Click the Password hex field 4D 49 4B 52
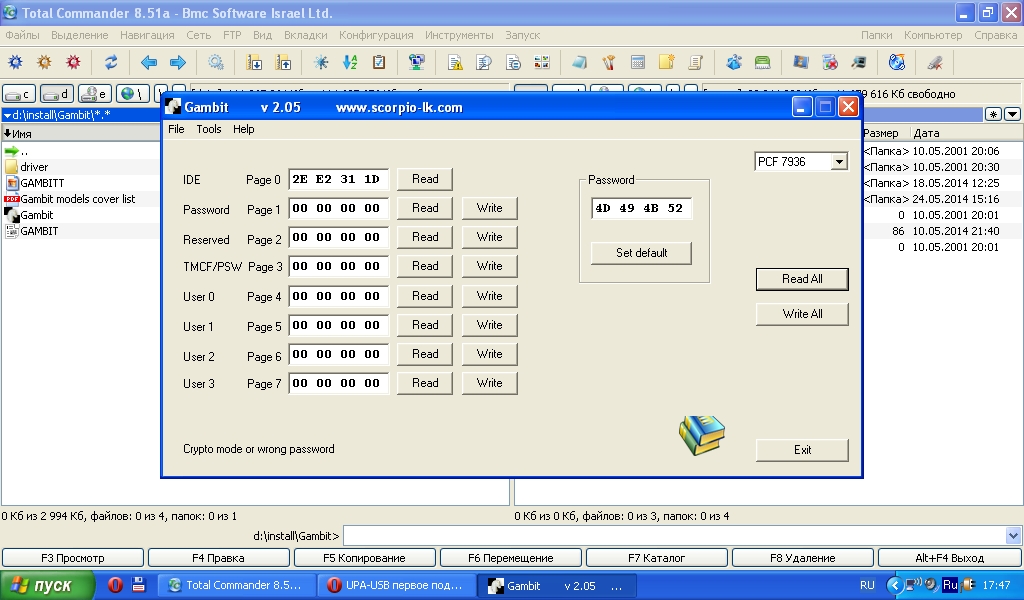This screenshot has height=600, width=1024. click(641, 208)
